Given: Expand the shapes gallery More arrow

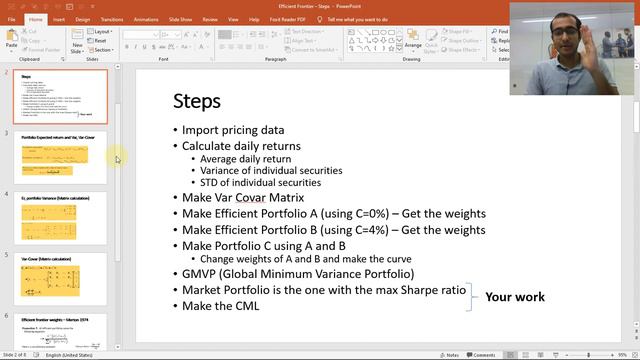Looking at the screenshot, I should click(x=400, y=49).
